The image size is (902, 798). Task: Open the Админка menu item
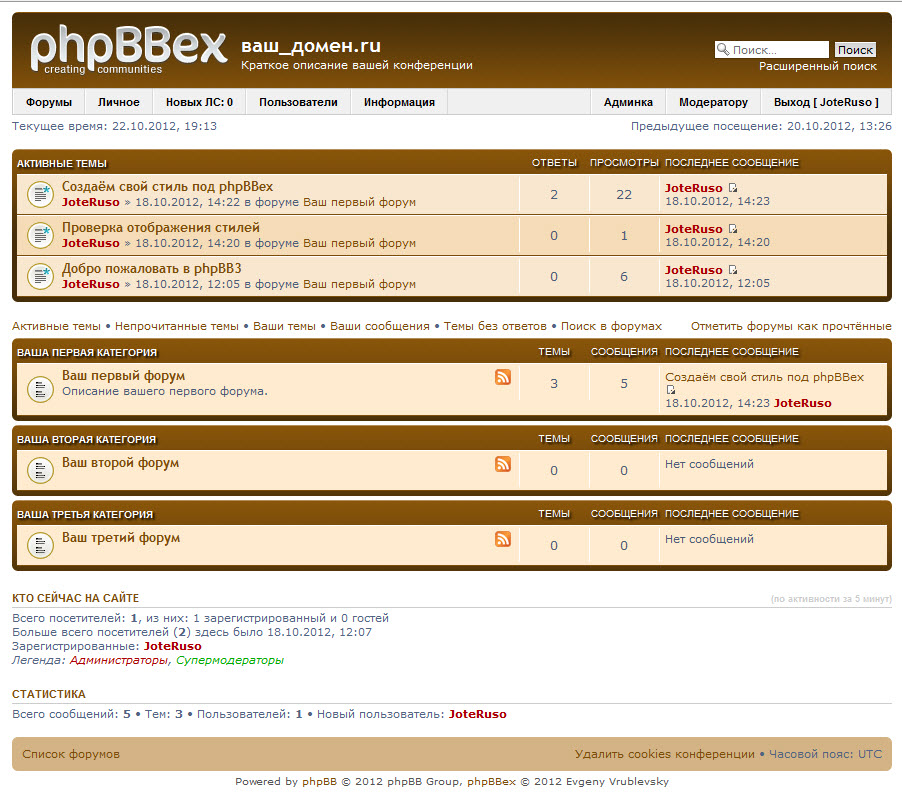(x=628, y=102)
